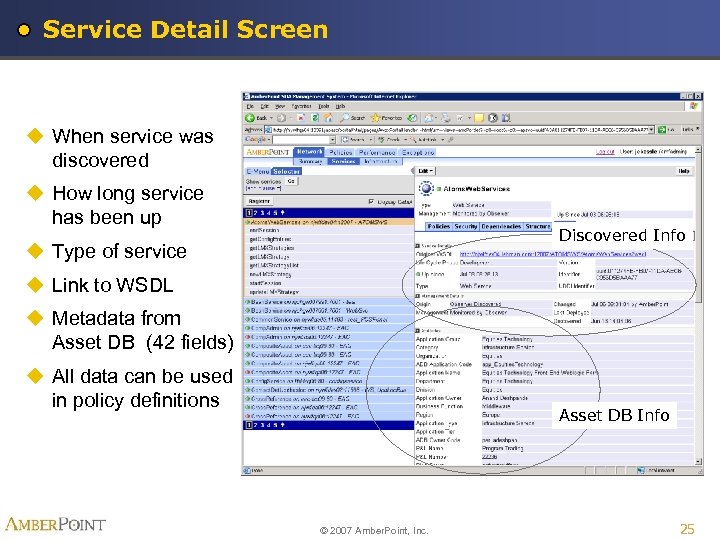Open the Favorites menu in Internet Explorer

pos(301,106)
